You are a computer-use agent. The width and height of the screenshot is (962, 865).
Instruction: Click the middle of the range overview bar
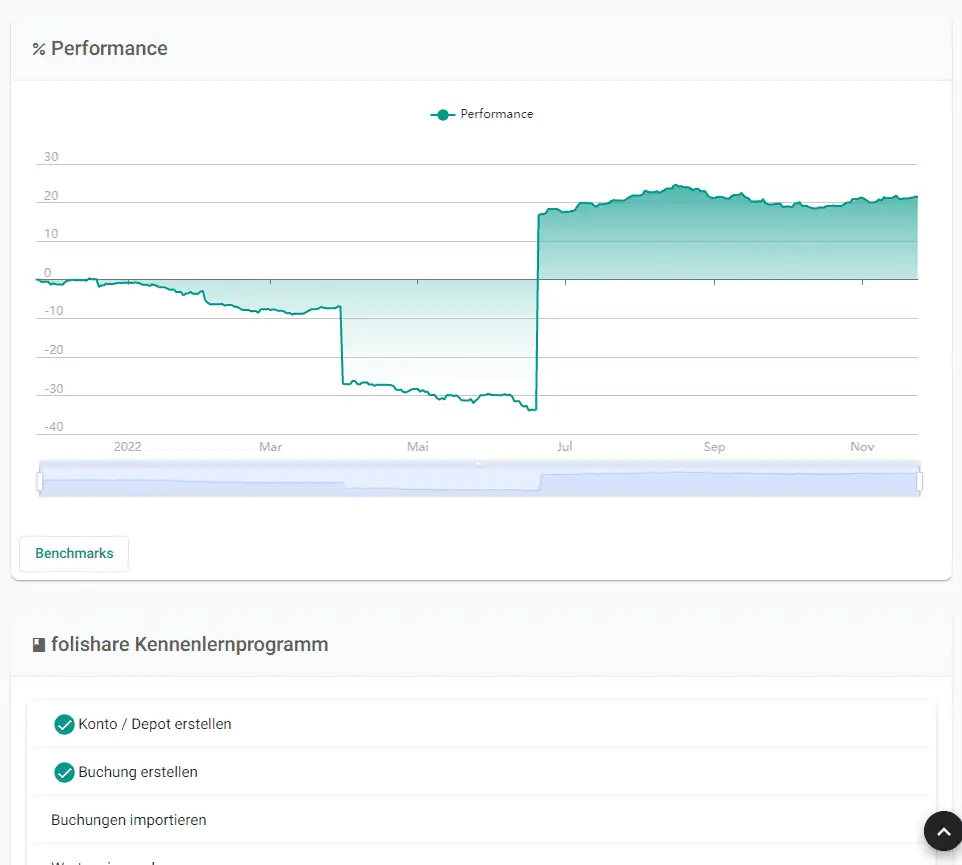[x=479, y=479]
